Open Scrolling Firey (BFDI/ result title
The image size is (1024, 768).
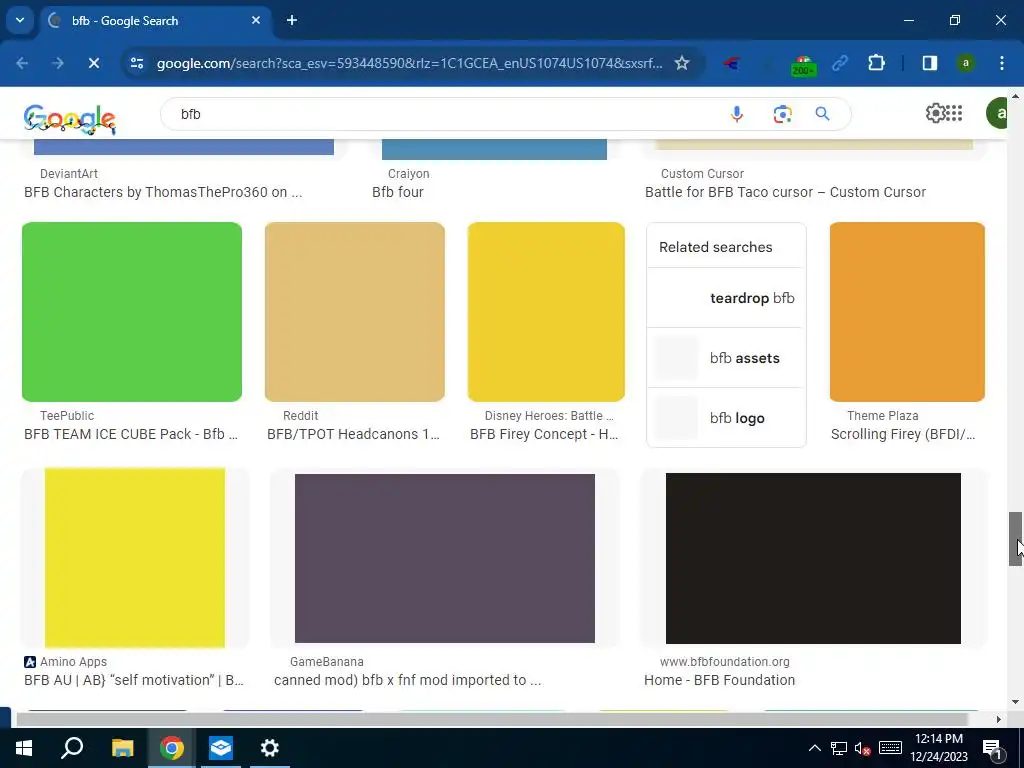[x=903, y=434]
